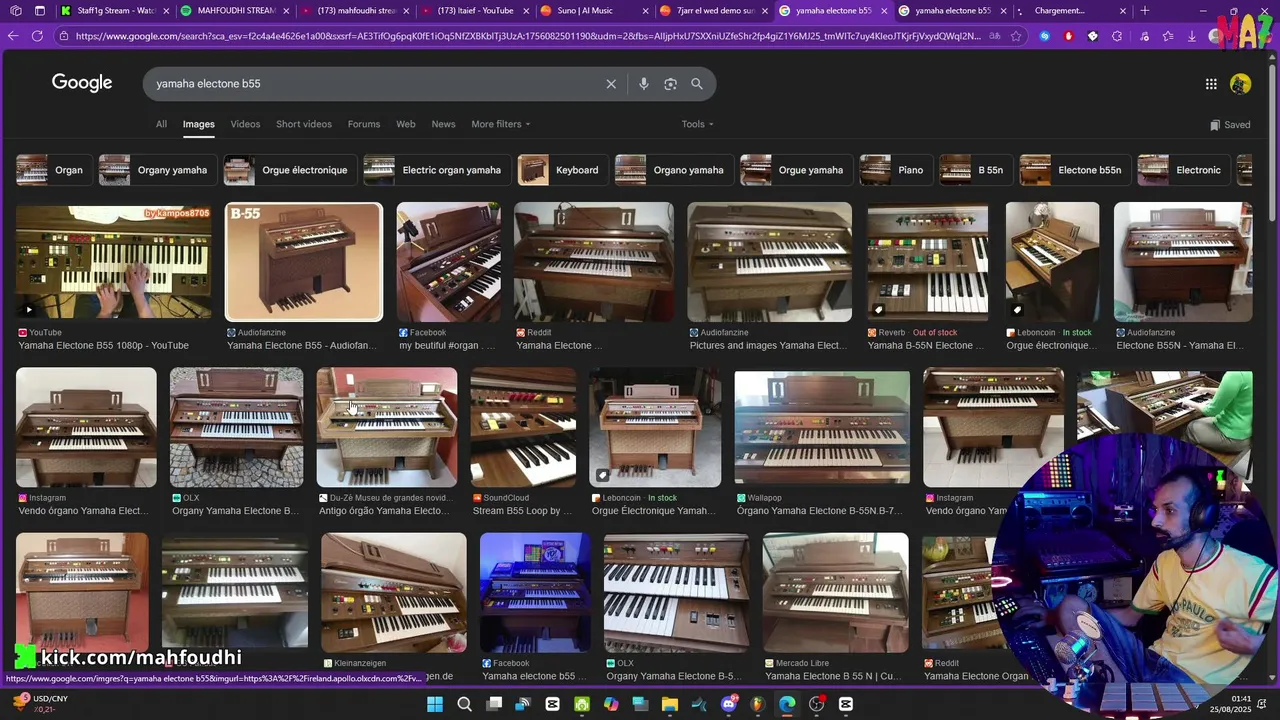Switch to the News results tab
Screen dimensions: 1280x720
click(443, 124)
